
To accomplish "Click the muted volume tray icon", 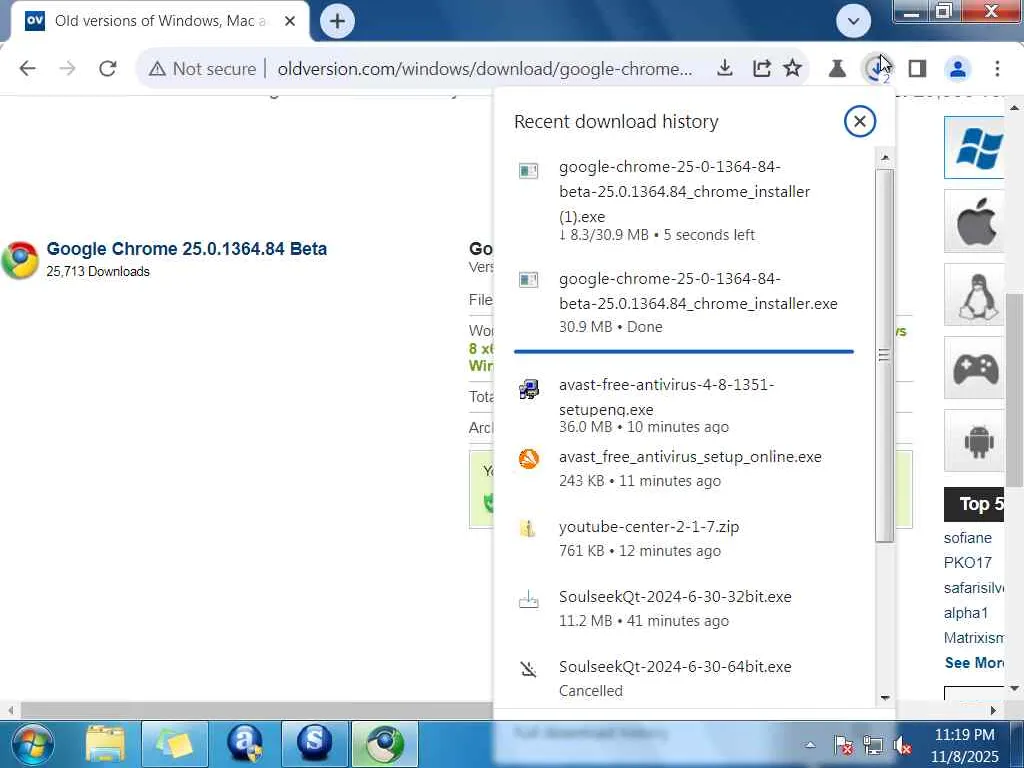I will pos(903,745).
